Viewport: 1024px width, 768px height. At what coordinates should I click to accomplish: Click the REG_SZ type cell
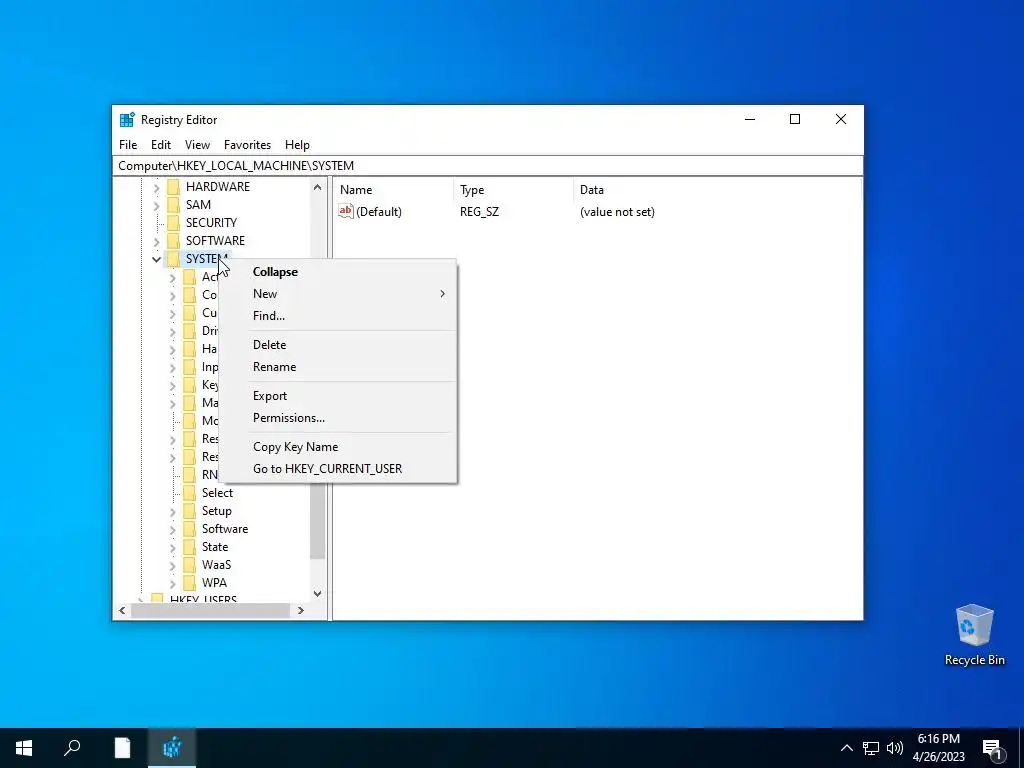point(479,212)
